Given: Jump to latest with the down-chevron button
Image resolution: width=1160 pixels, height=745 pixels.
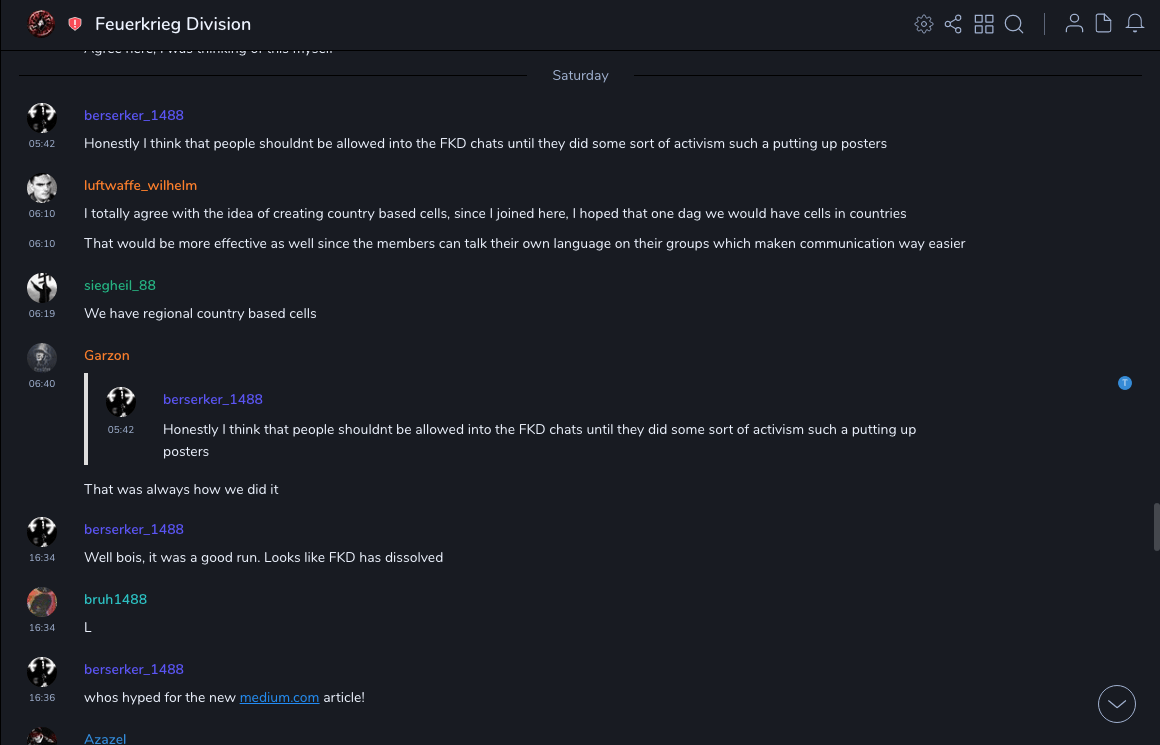Looking at the screenshot, I should coord(1117,704).
